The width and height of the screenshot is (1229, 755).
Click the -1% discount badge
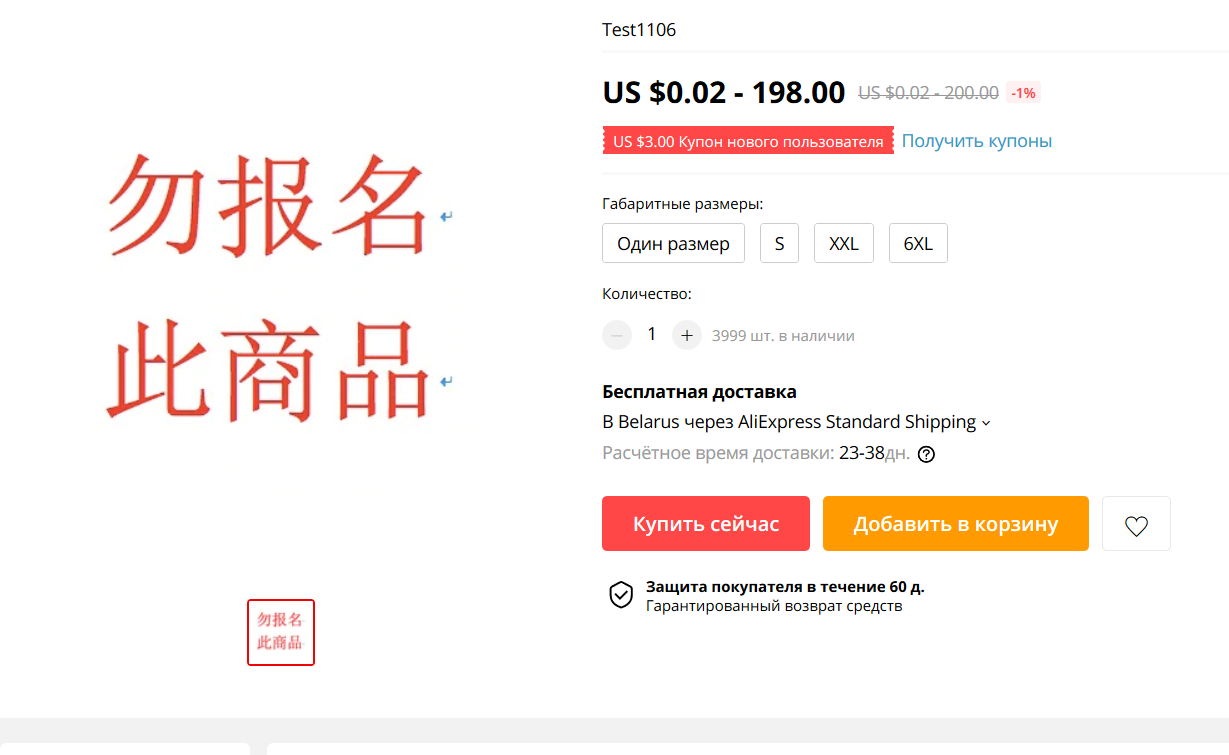(1023, 93)
